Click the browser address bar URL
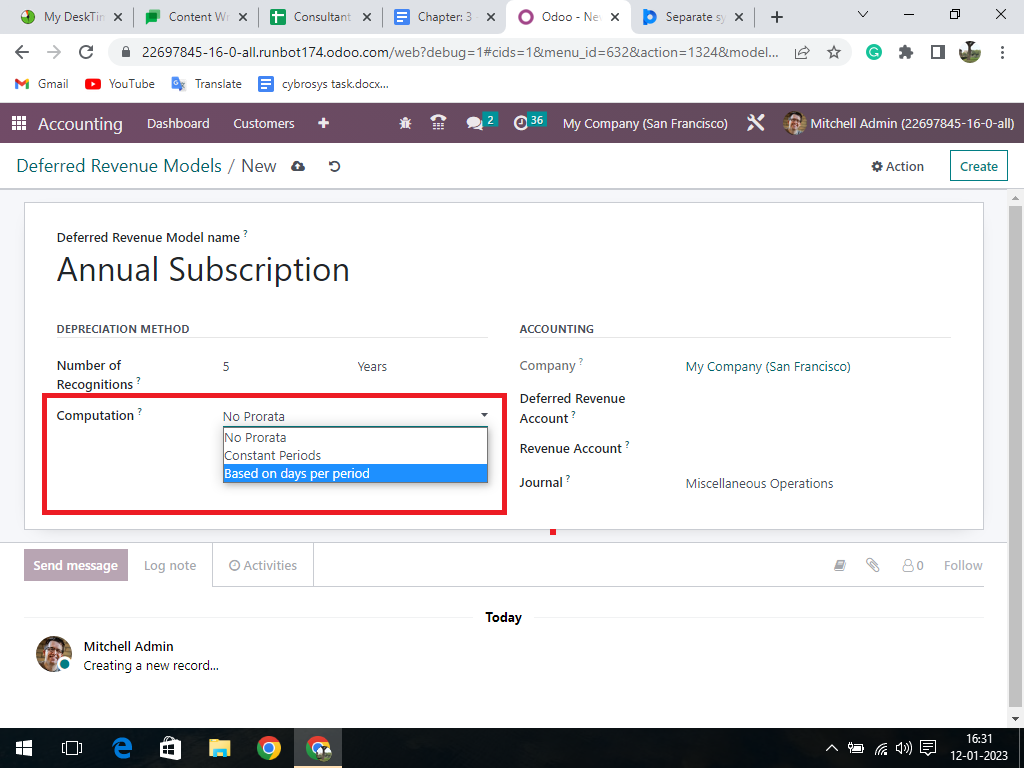 (460, 52)
